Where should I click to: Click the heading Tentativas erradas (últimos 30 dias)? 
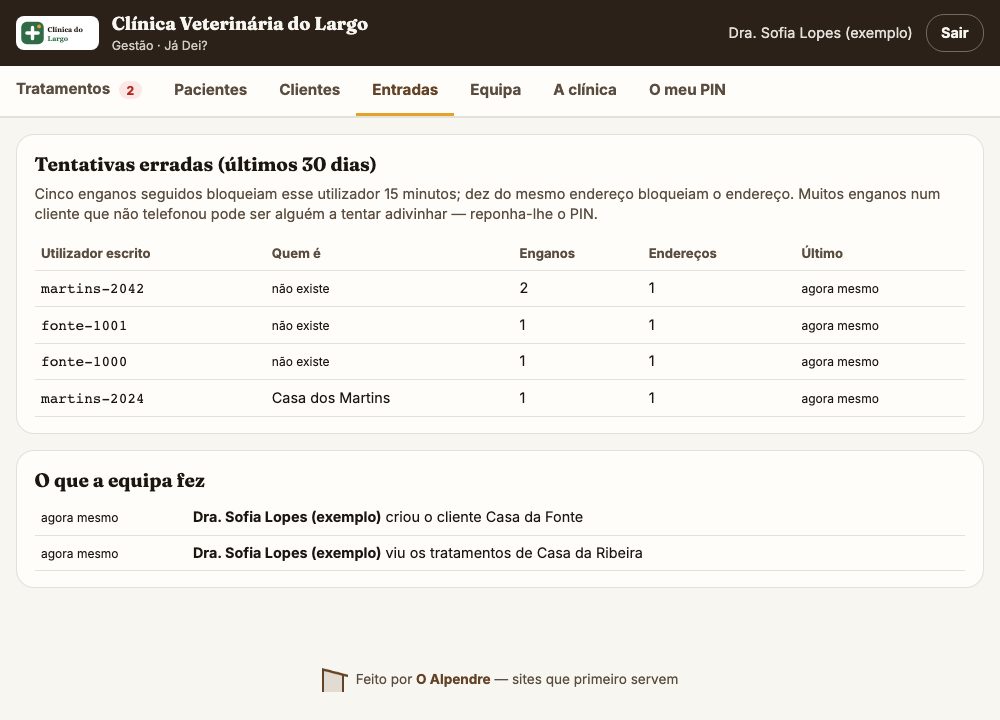[x=205, y=165]
